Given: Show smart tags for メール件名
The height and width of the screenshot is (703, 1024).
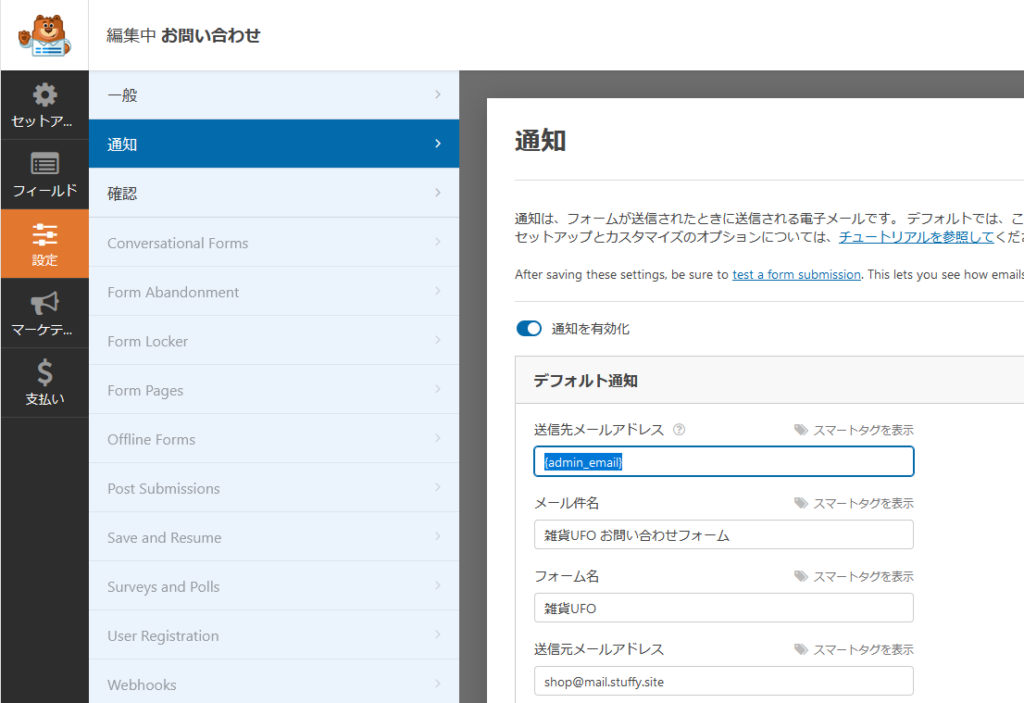Looking at the screenshot, I should point(854,503).
